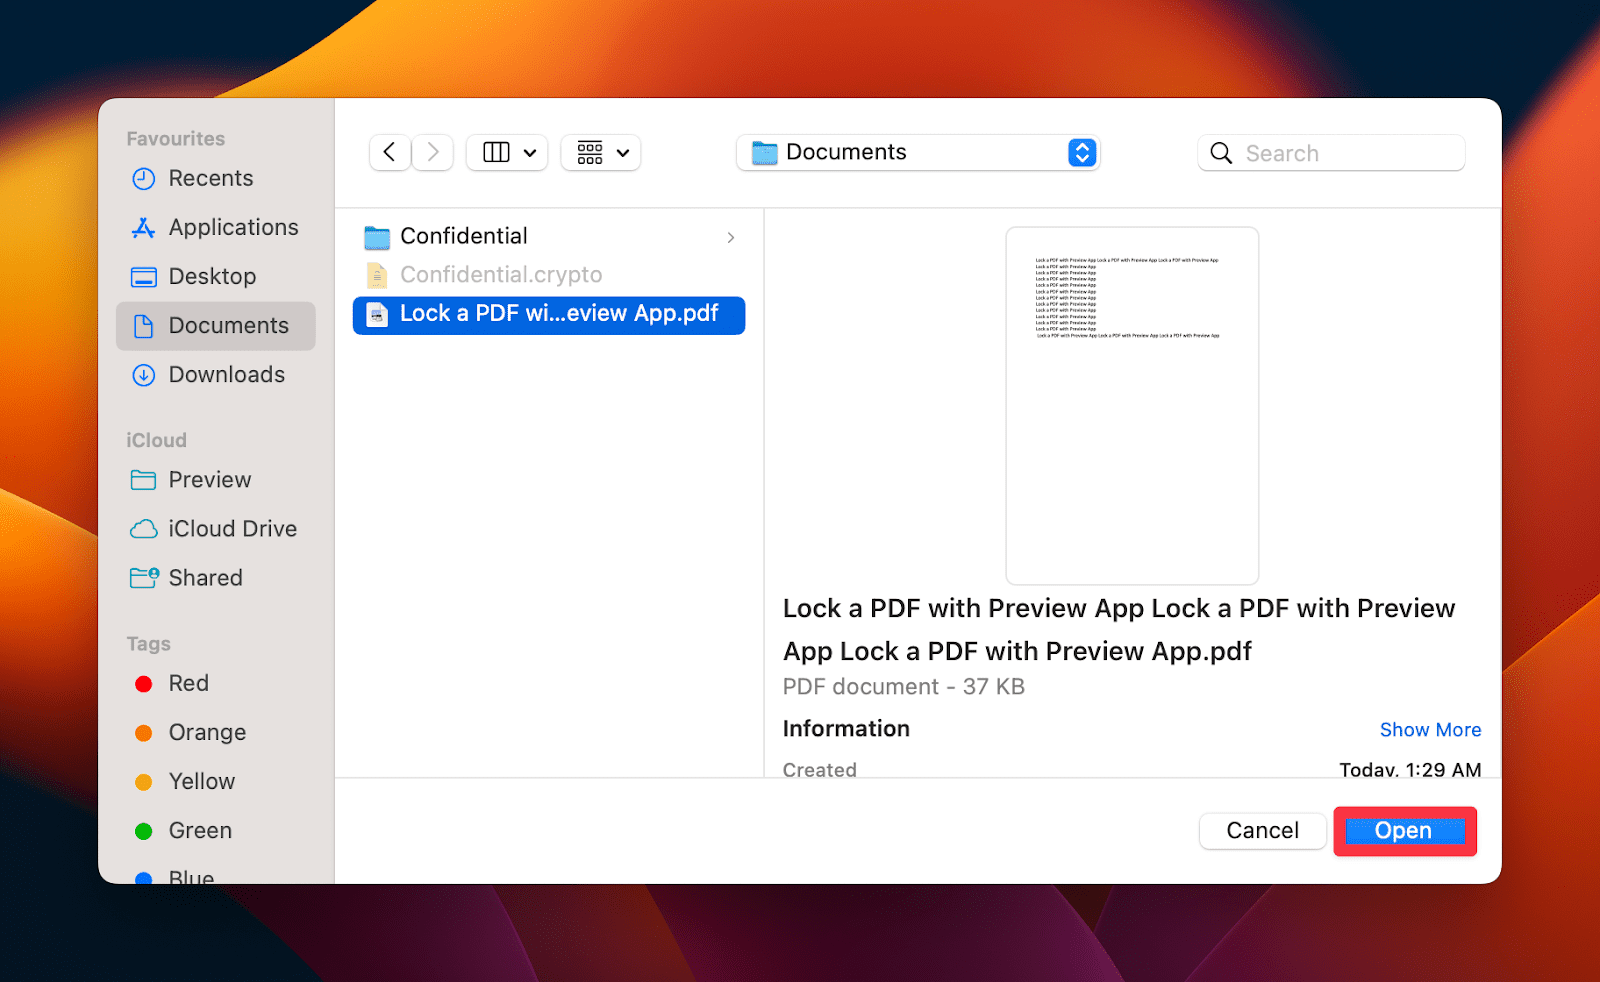The height and width of the screenshot is (982, 1600).
Task: Click the Shared folder icon
Action: pyautogui.click(x=145, y=578)
